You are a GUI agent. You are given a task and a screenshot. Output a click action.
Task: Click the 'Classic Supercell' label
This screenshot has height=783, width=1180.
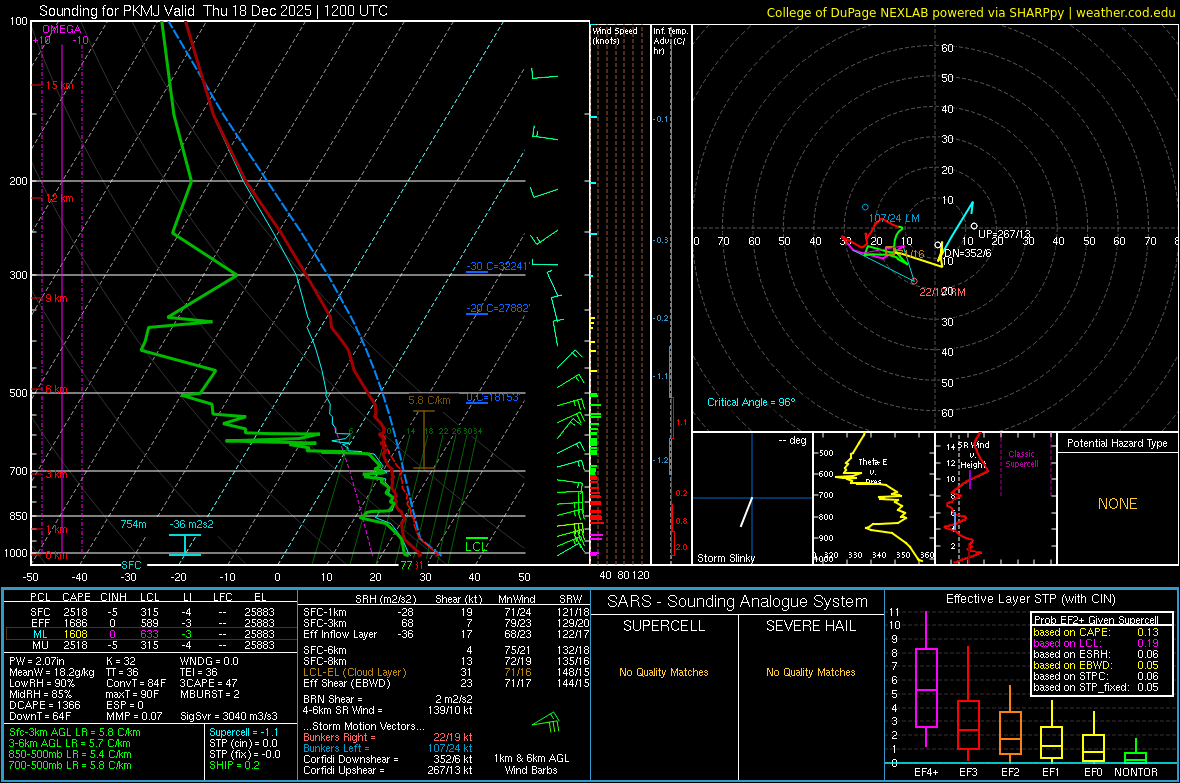pyautogui.click(x=1021, y=459)
